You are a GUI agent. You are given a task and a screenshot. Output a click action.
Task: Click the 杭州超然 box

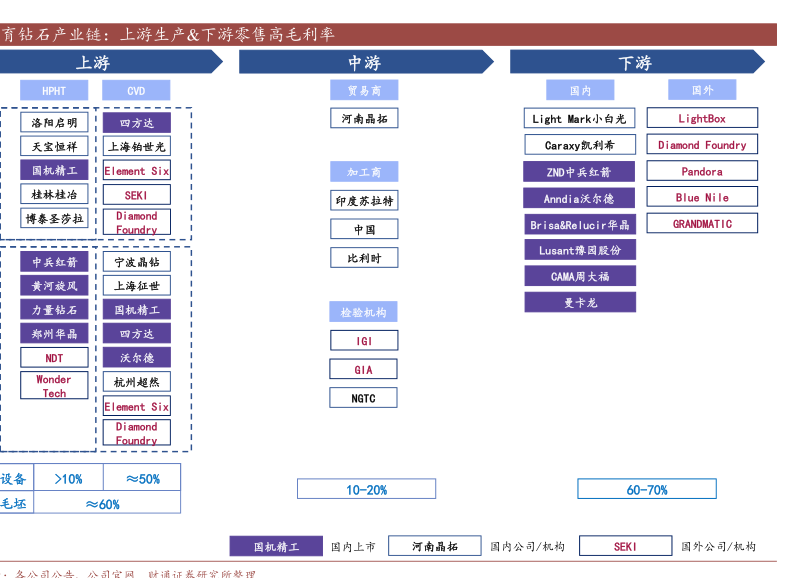click(137, 382)
